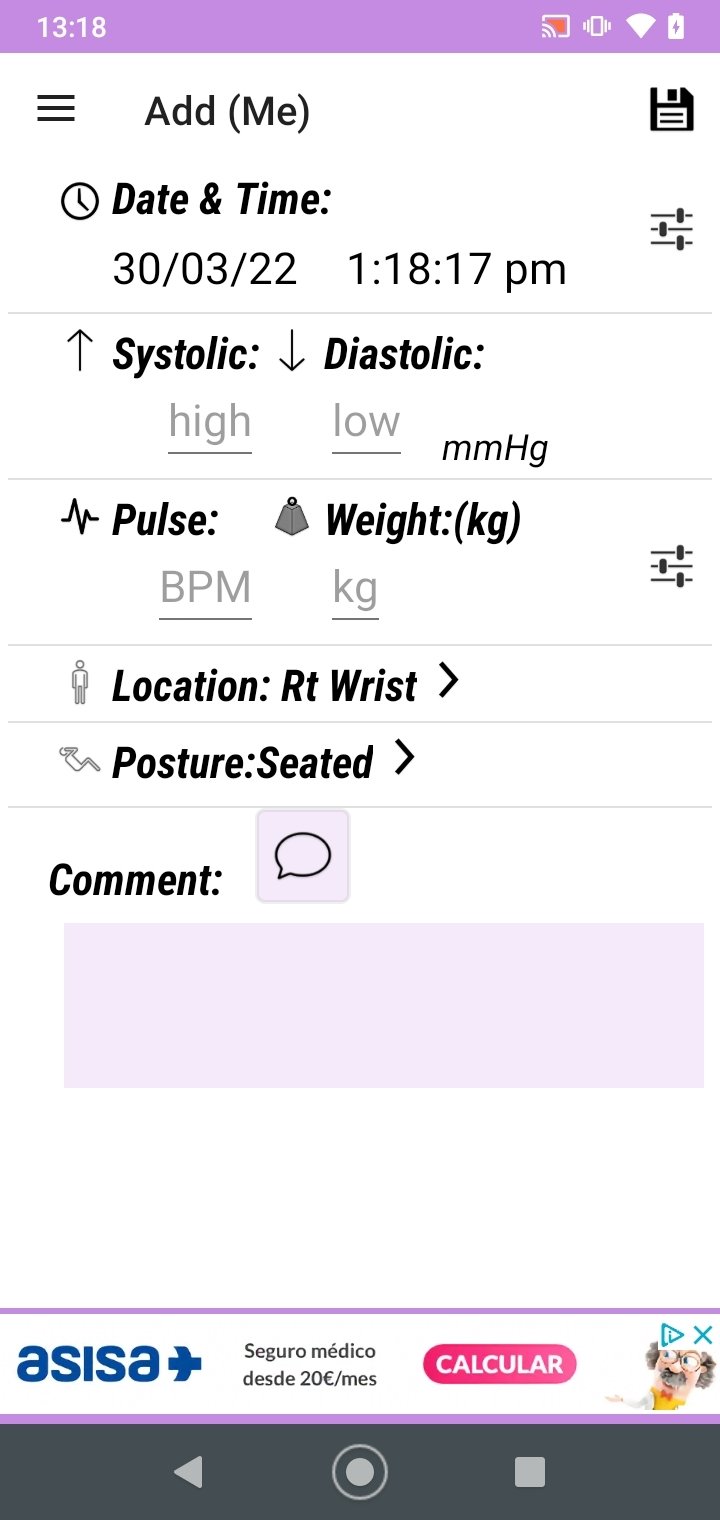
Task: Focus the weight kg input field
Action: point(355,590)
